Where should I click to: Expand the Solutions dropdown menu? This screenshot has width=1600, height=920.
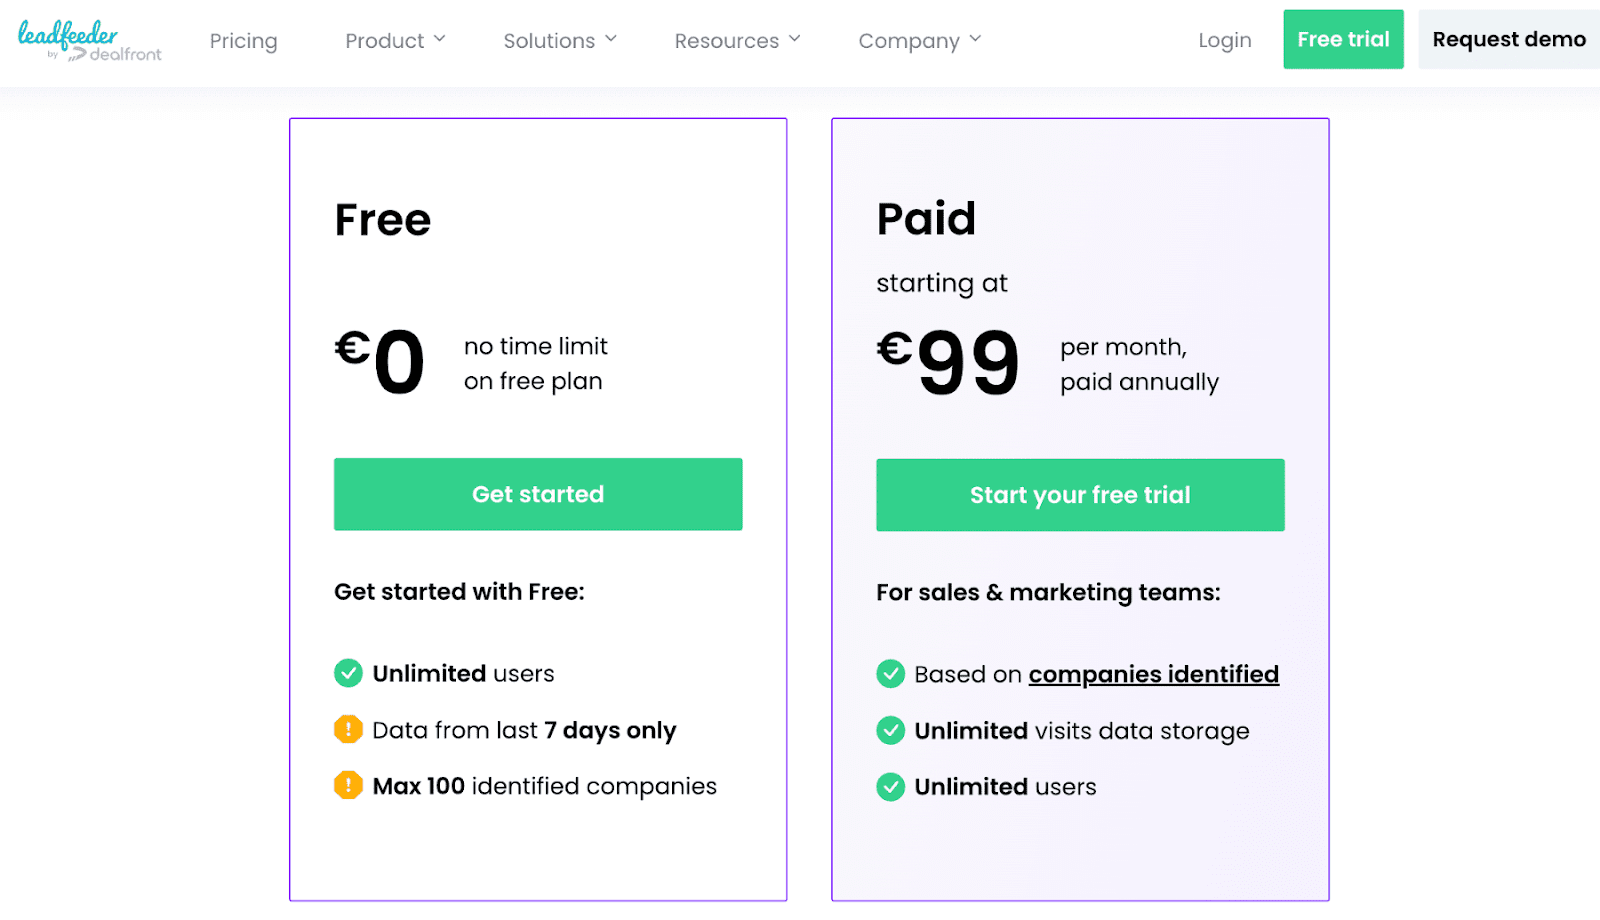(560, 41)
